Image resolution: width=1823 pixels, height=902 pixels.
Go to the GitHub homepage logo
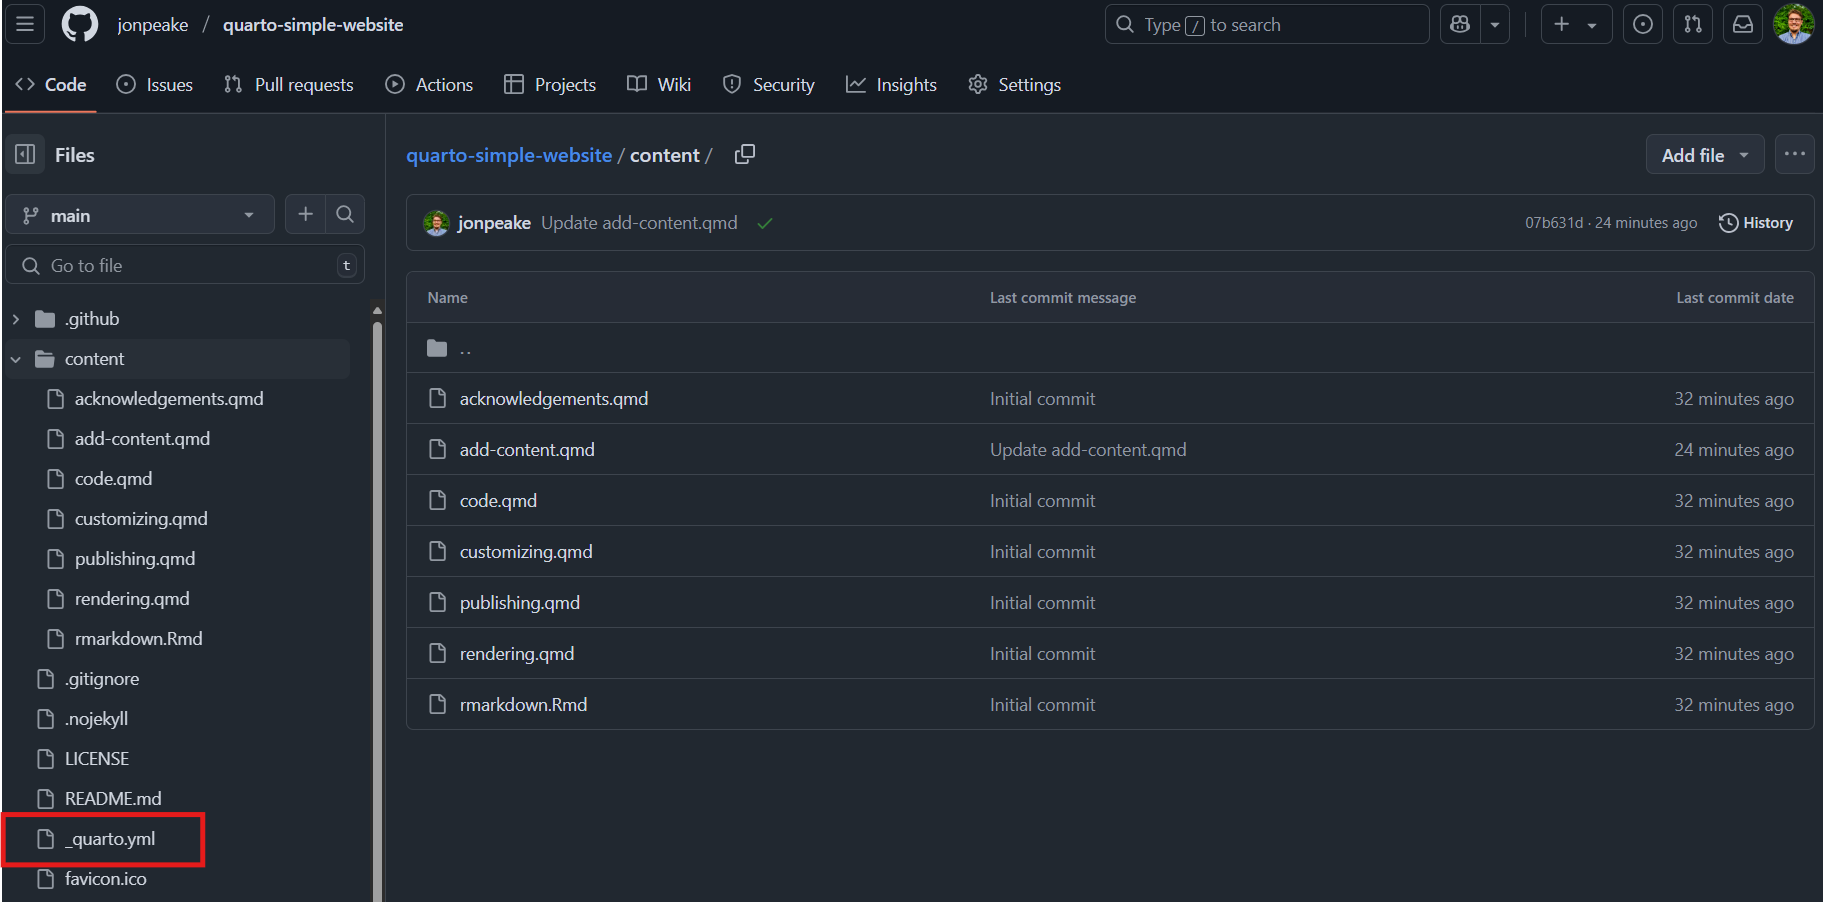[x=80, y=24]
